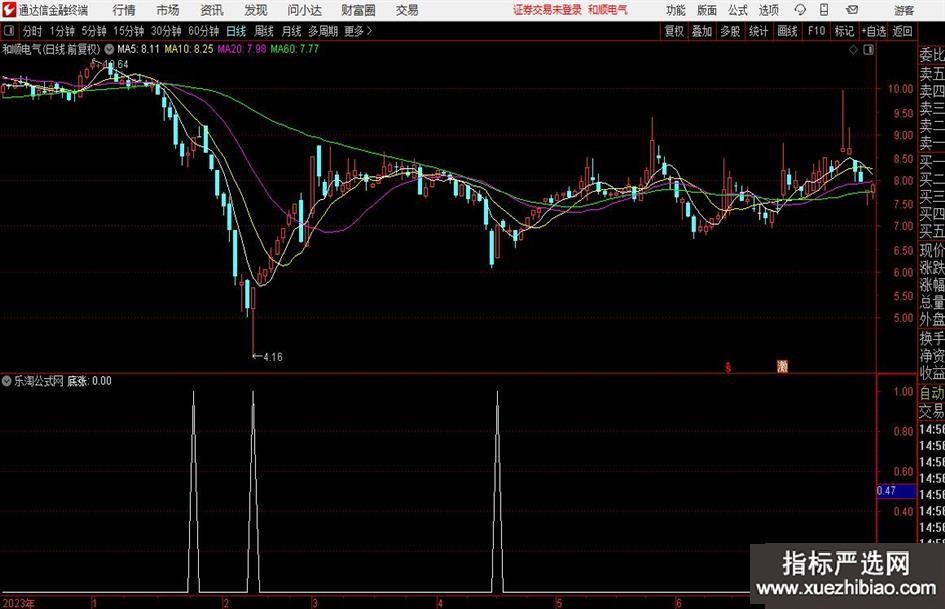Image resolution: width=945 pixels, height=609 pixels.
Task: Open the 多周期 multi-period view
Action: click(323, 31)
